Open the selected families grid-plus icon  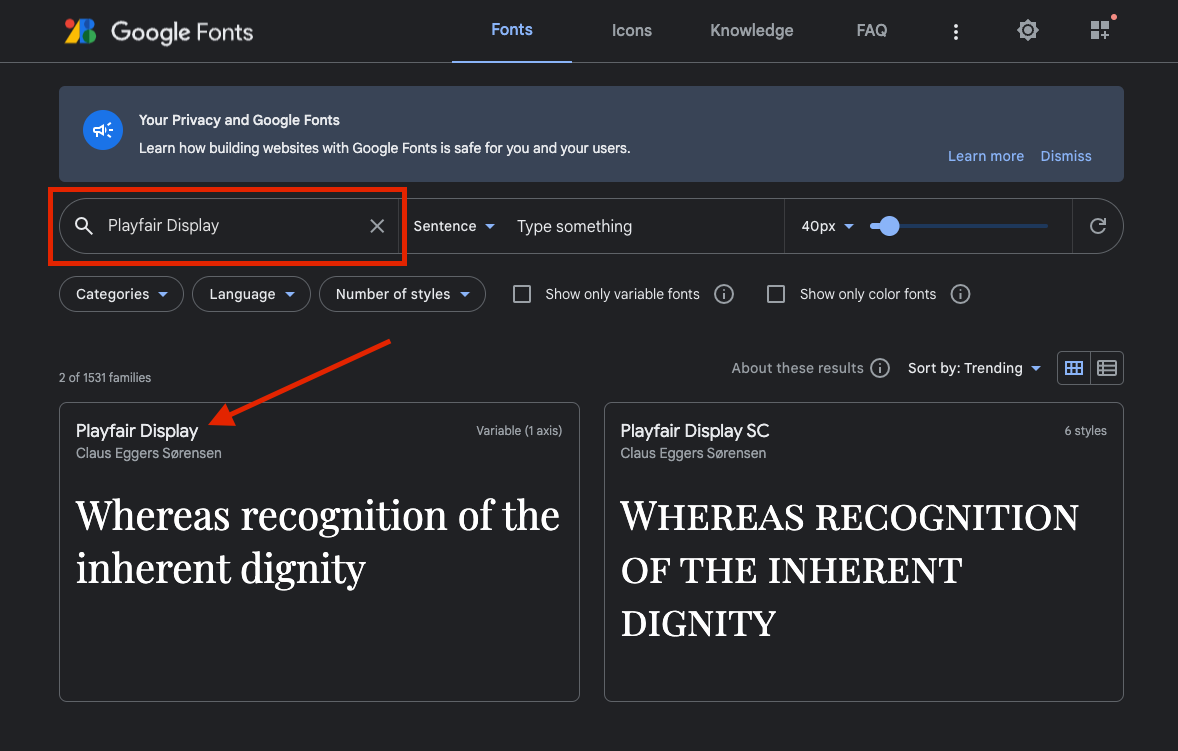tap(1100, 30)
